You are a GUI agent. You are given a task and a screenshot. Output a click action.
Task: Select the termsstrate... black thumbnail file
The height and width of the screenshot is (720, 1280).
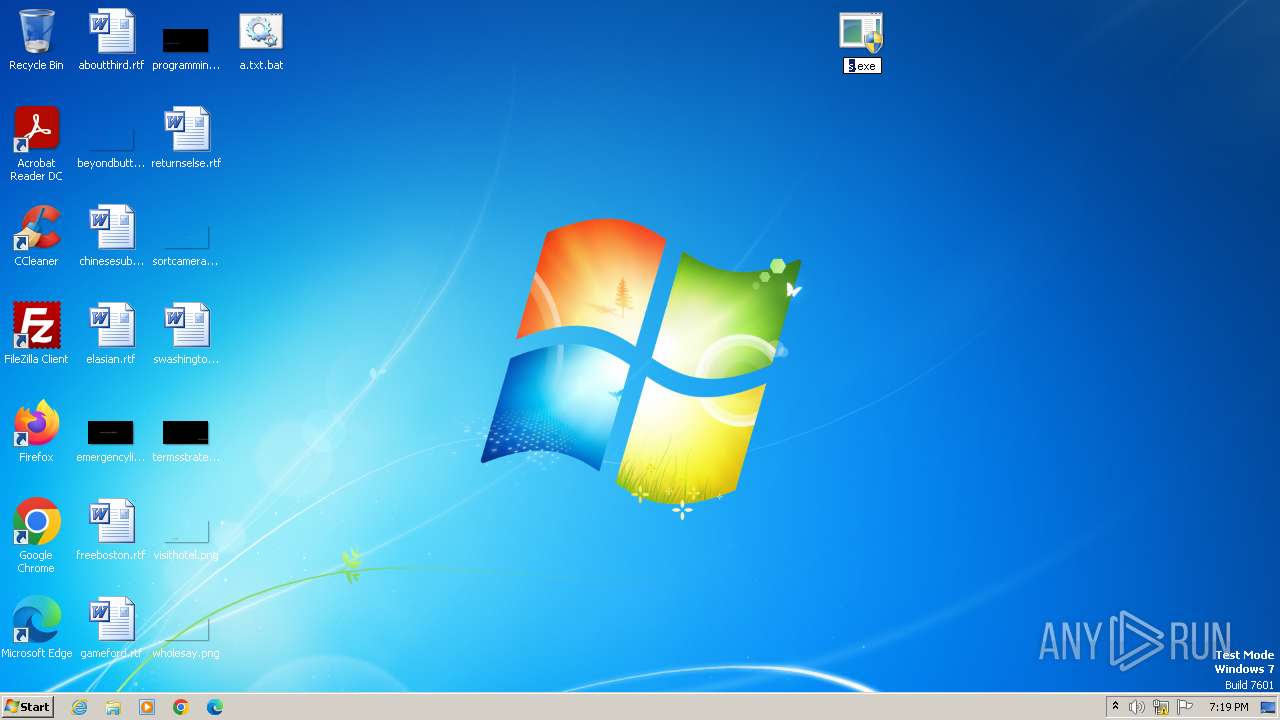[186, 433]
